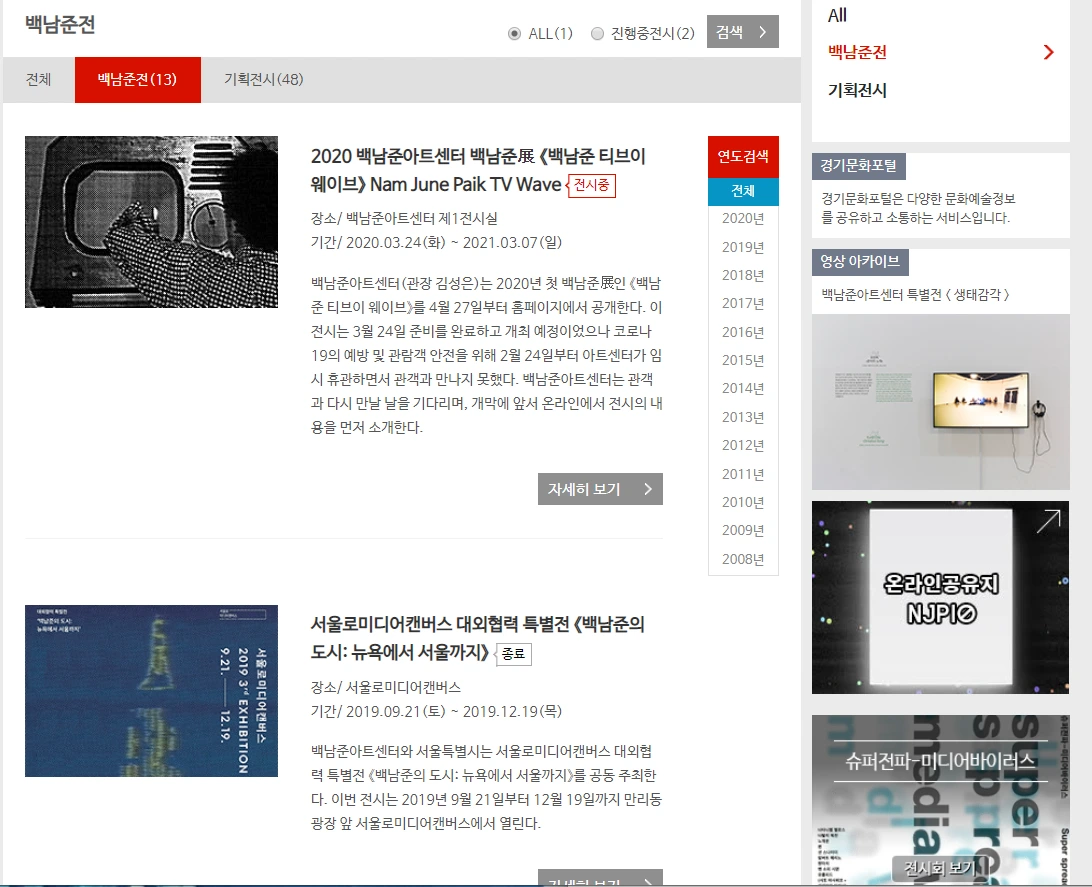Click the 전시중 exhibition status badge
This screenshot has height=887, width=1092.
593,185
